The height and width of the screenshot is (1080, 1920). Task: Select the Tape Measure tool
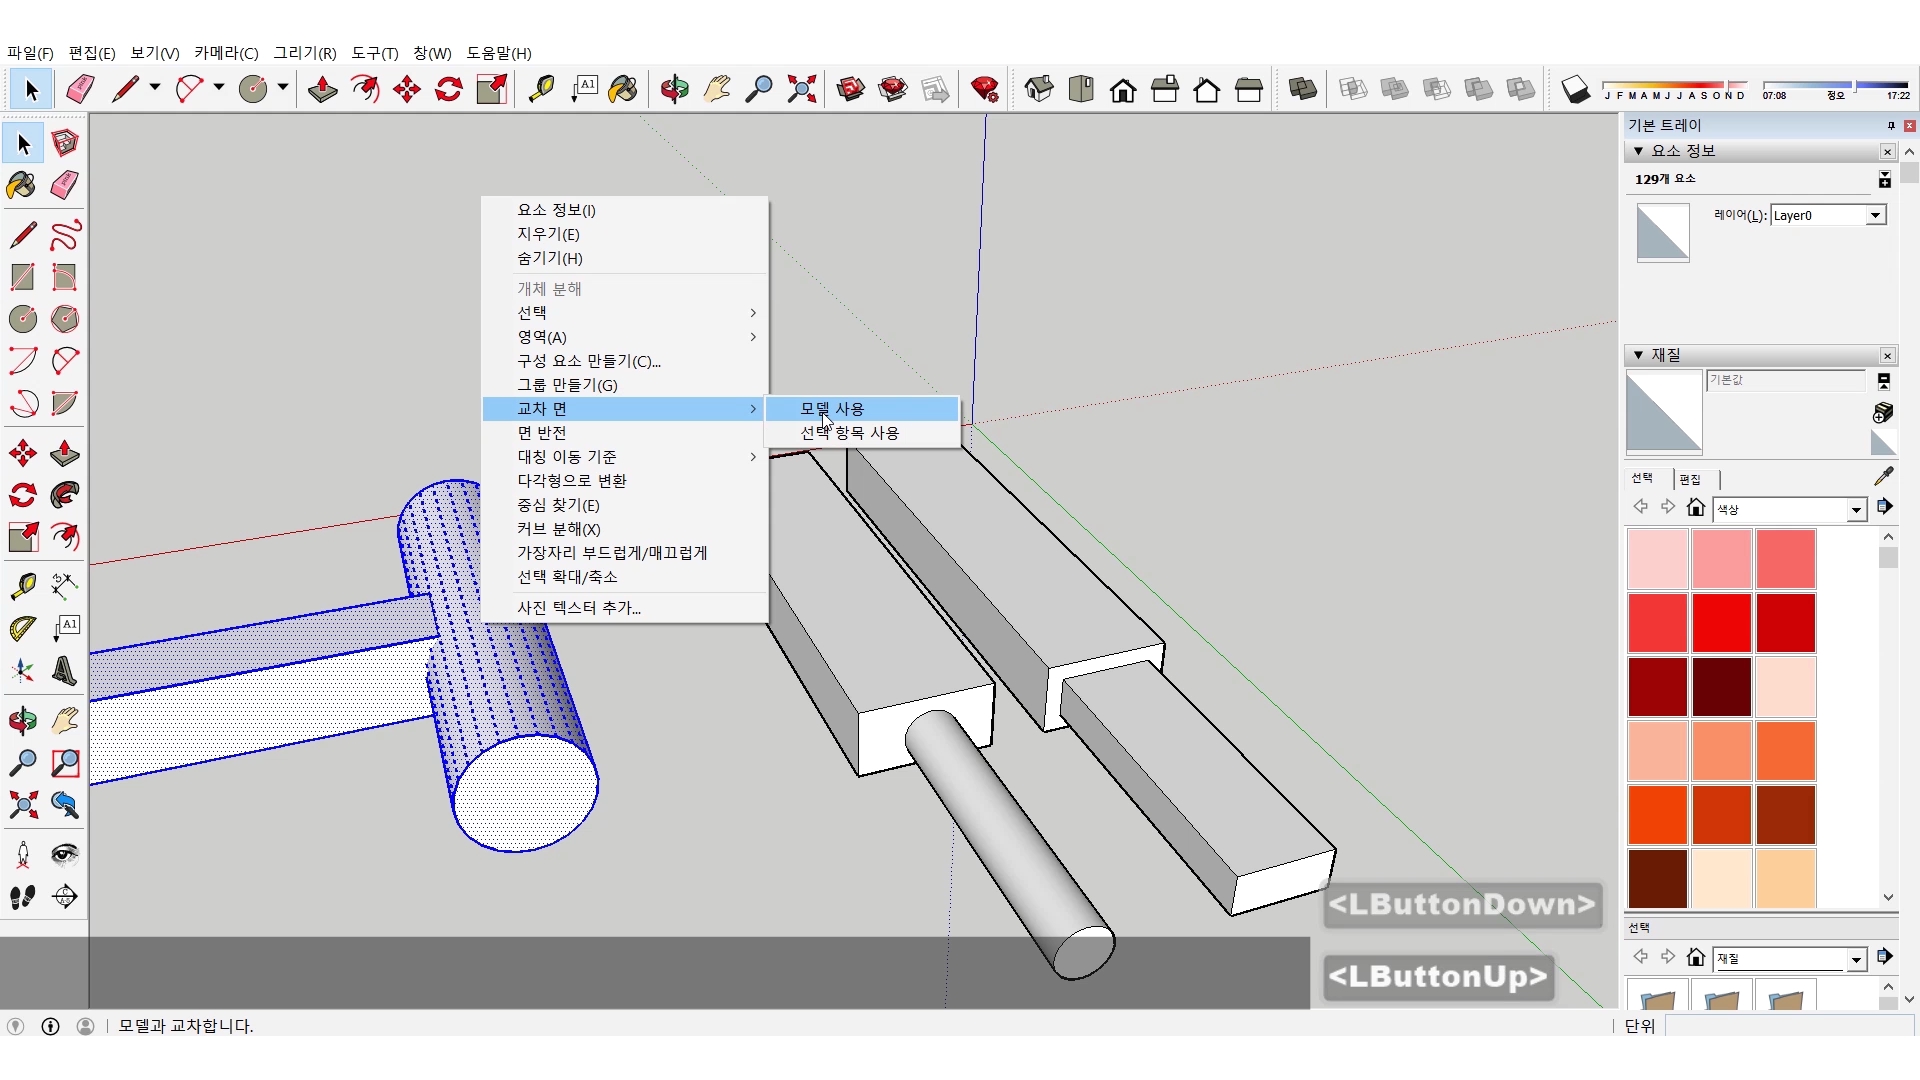(x=541, y=90)
